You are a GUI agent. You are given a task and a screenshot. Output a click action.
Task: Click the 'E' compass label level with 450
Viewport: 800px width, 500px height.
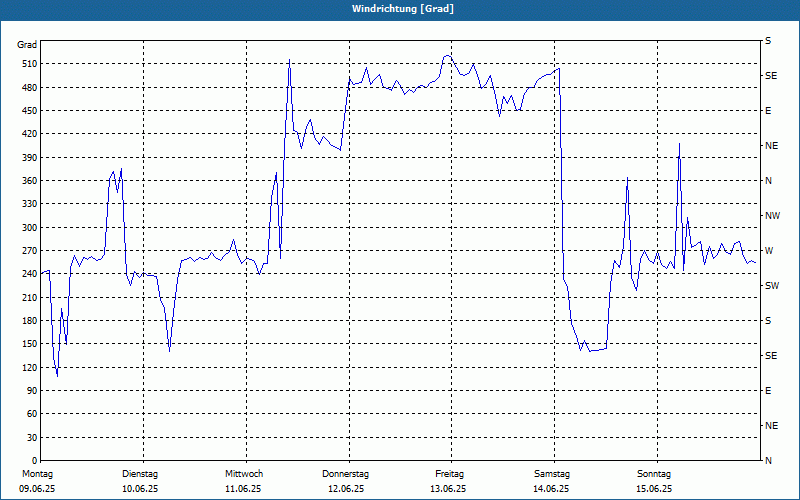point(768,111)
